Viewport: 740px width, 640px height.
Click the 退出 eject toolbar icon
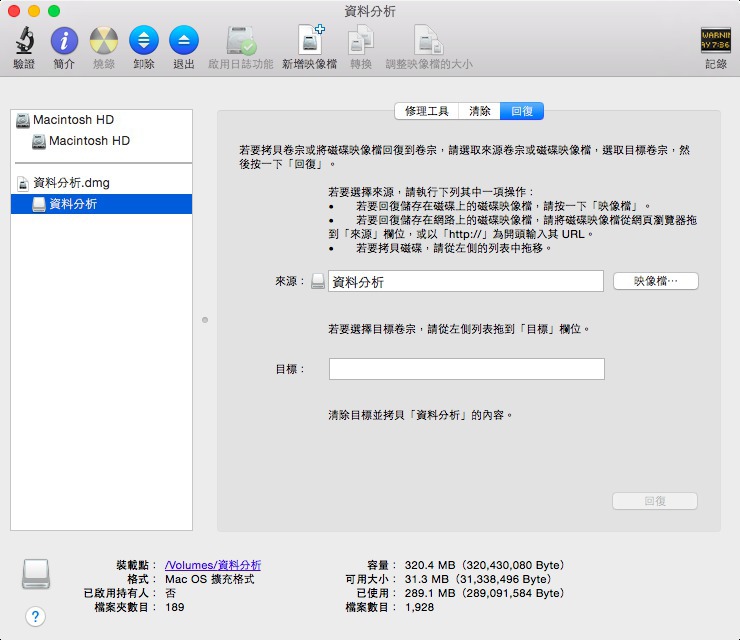click(184, 40)
